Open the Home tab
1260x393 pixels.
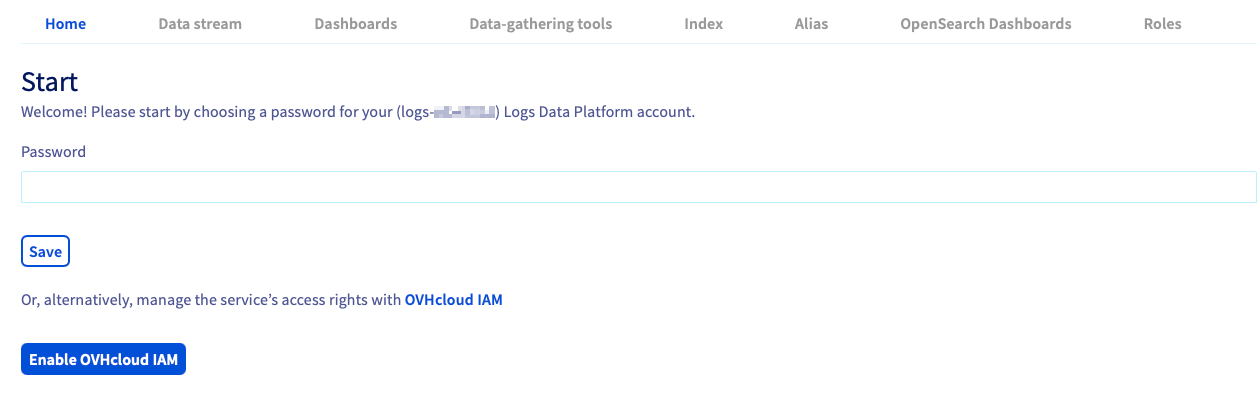[65, 23]
